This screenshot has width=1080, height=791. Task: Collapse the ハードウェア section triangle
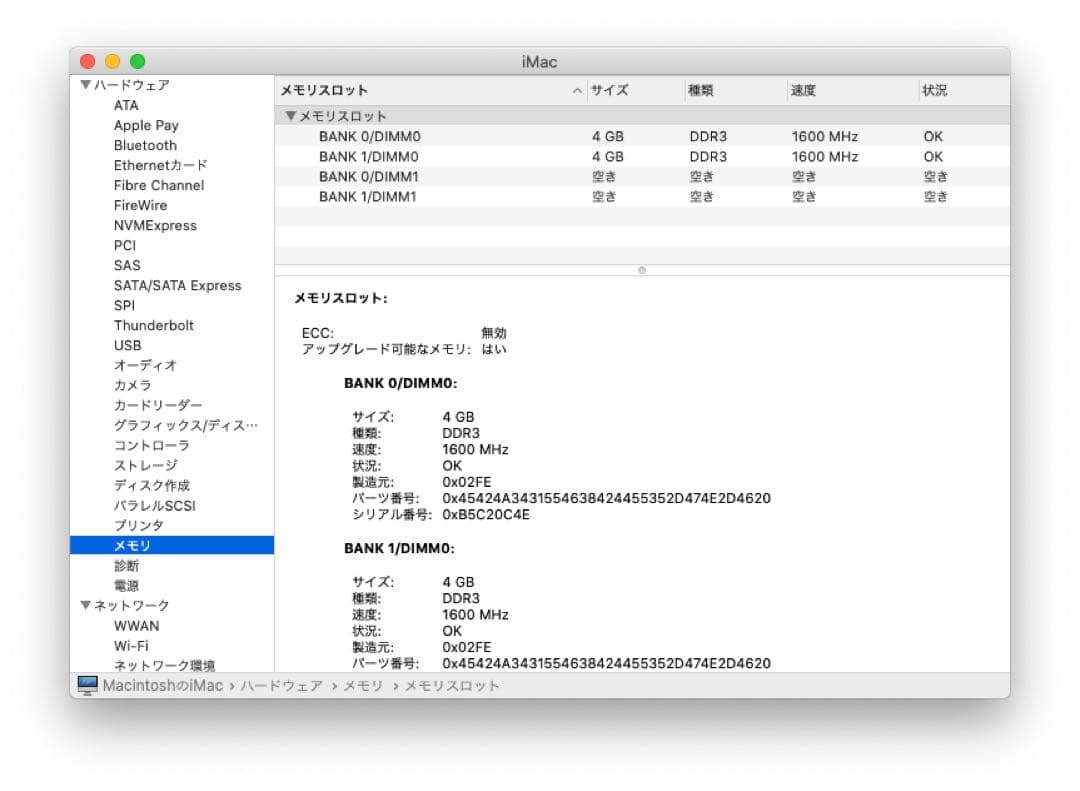click(x=85, y=85)
